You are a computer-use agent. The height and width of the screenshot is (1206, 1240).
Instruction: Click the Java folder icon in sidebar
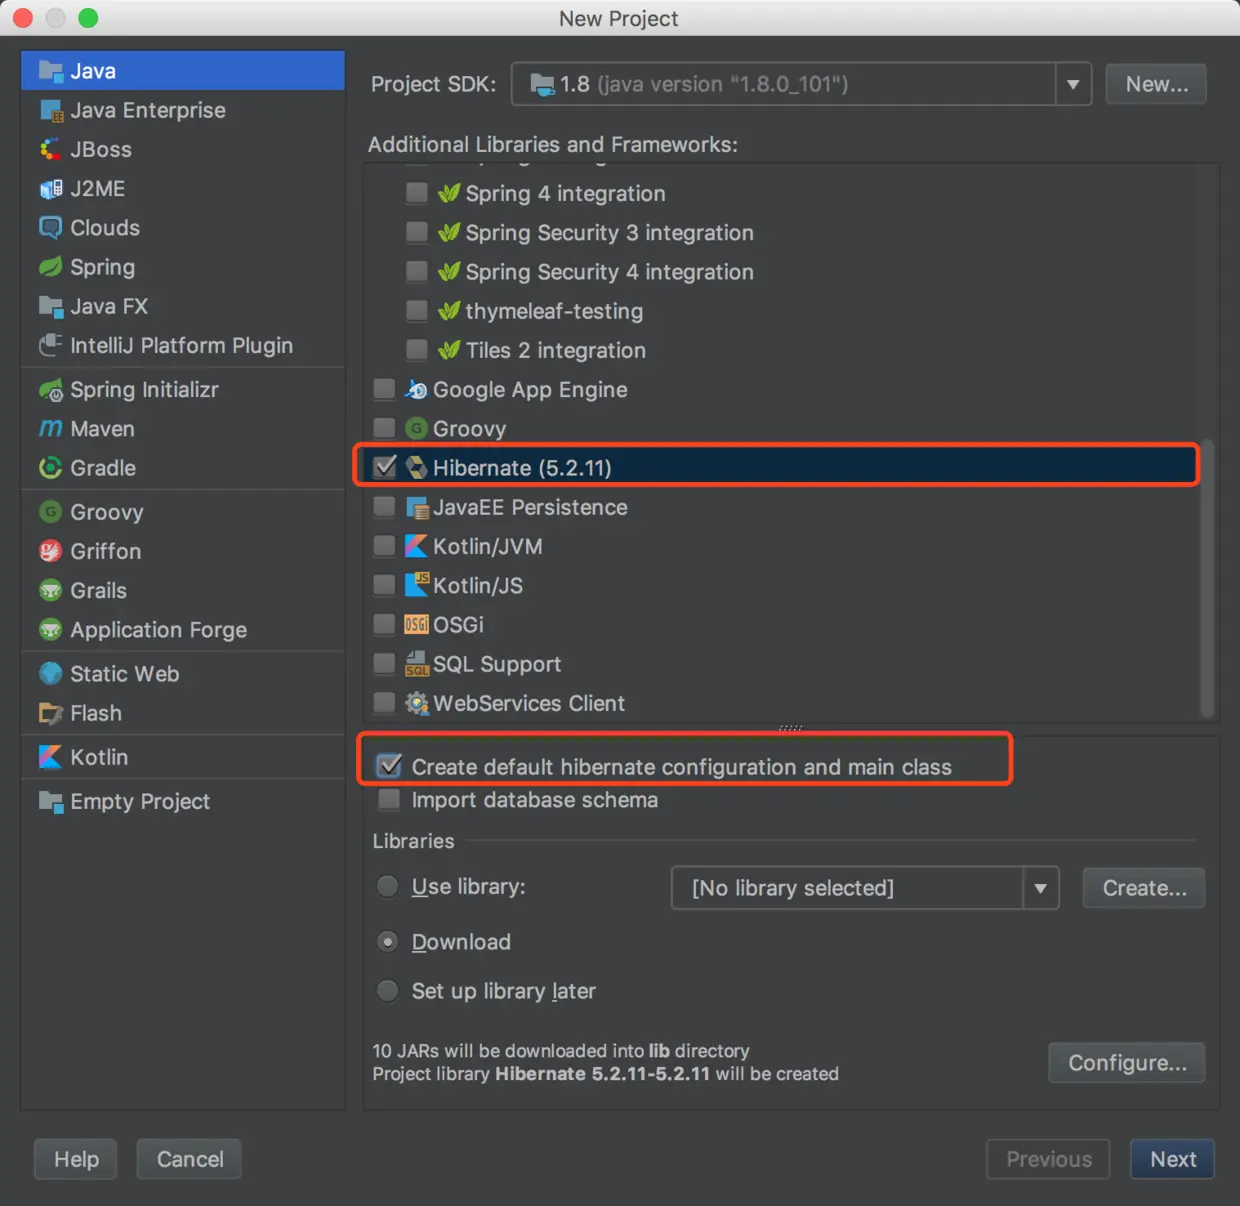(x=50, y=71)
